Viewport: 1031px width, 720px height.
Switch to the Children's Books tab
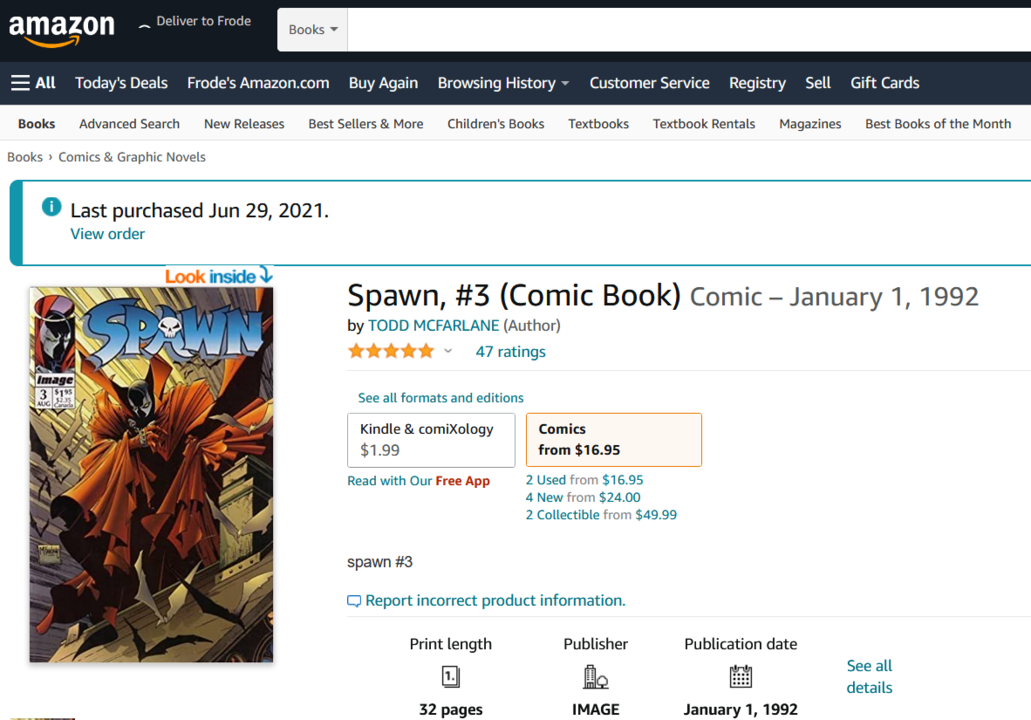495,123
